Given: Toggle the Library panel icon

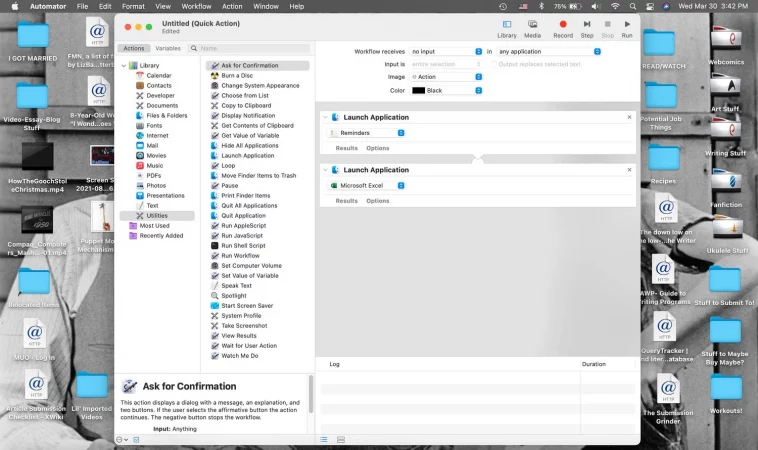Looking at the screenshot, I should point(507,27).
